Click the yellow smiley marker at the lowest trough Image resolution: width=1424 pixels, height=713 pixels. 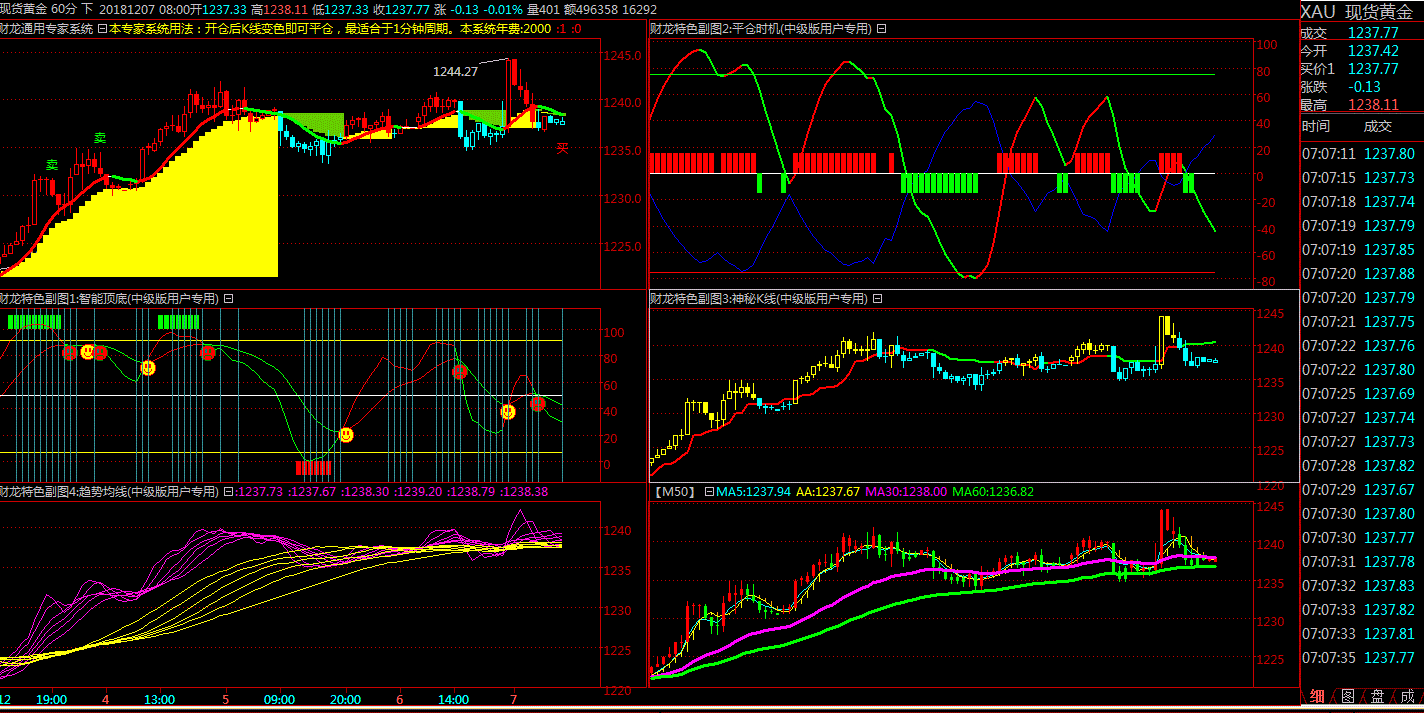(x=346, y=435)
